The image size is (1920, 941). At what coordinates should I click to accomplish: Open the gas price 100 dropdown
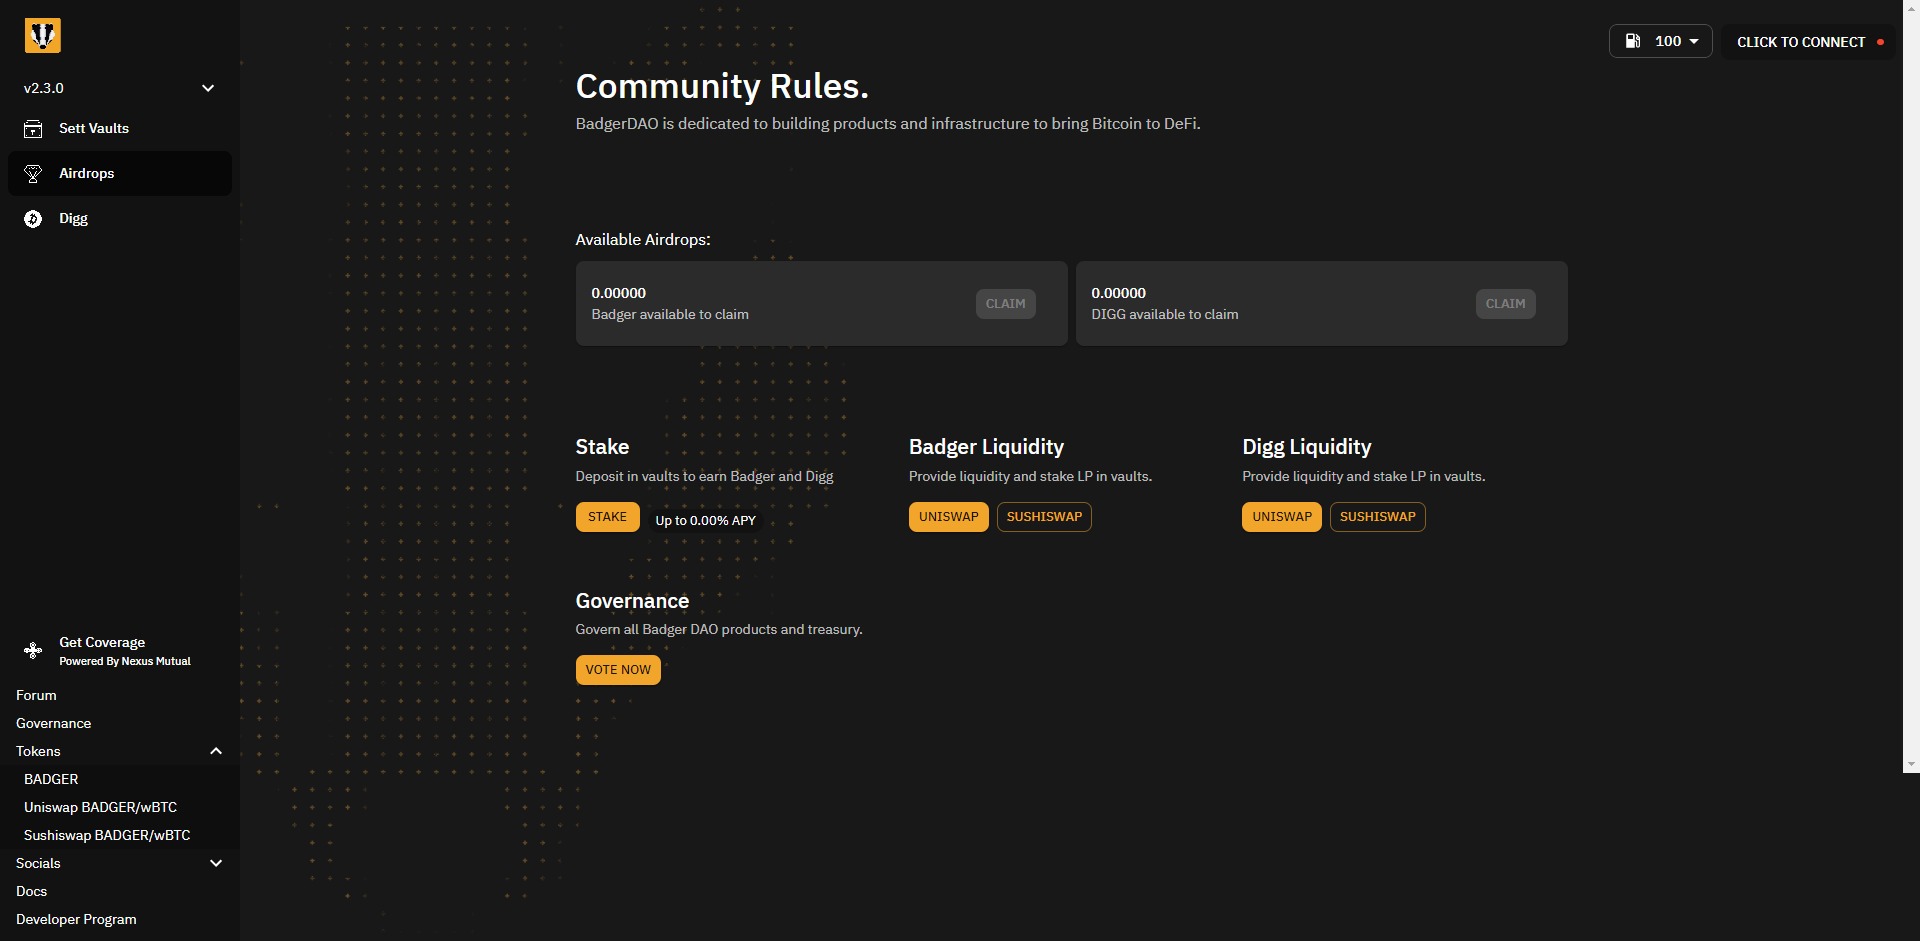(x=1661, y=41)
